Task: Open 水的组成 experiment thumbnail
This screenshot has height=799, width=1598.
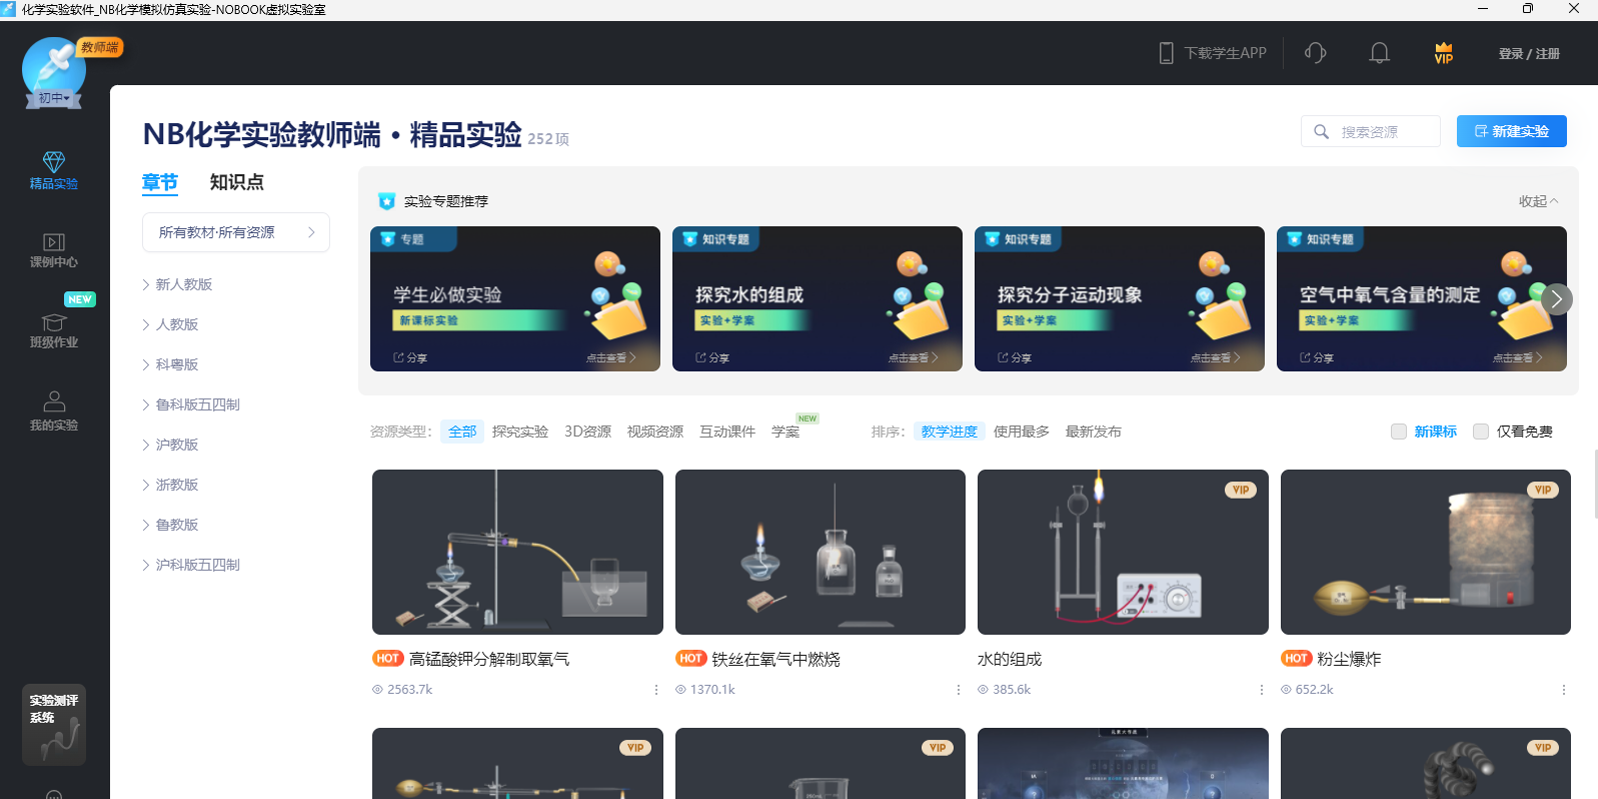Action: tap(1123, 552)
